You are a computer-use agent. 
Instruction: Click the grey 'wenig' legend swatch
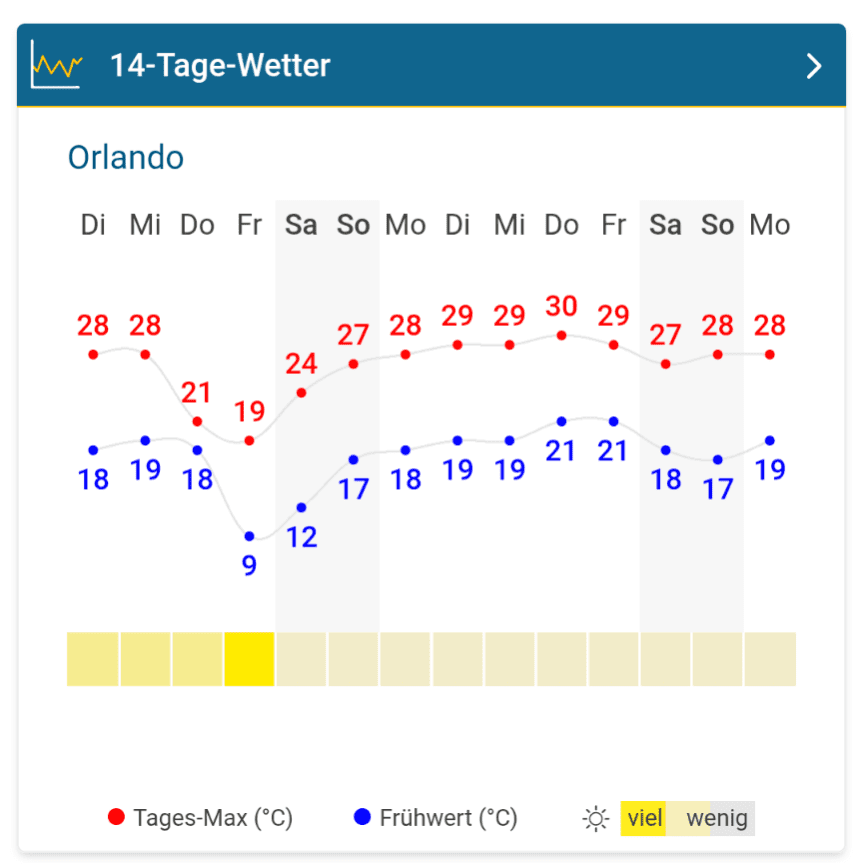[720, 819]
